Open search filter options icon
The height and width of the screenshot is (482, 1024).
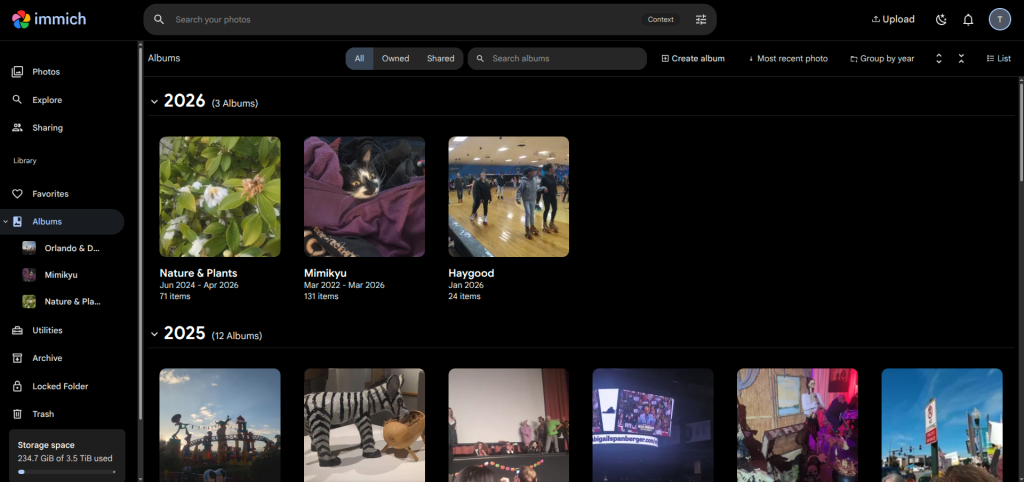pos(701,19)
